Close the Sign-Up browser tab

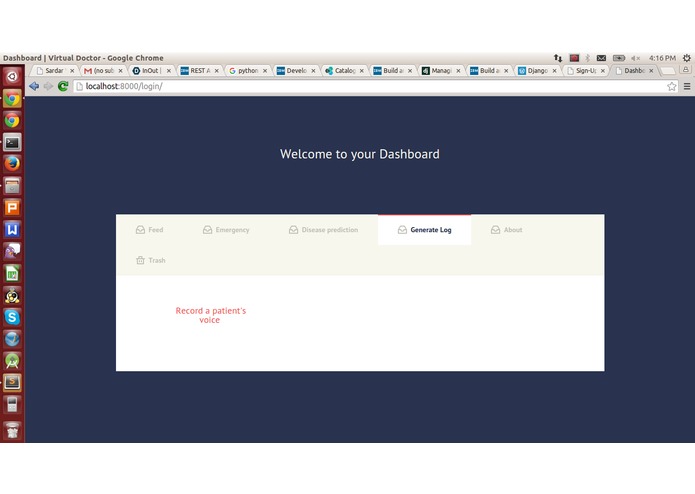coord(603,70)
